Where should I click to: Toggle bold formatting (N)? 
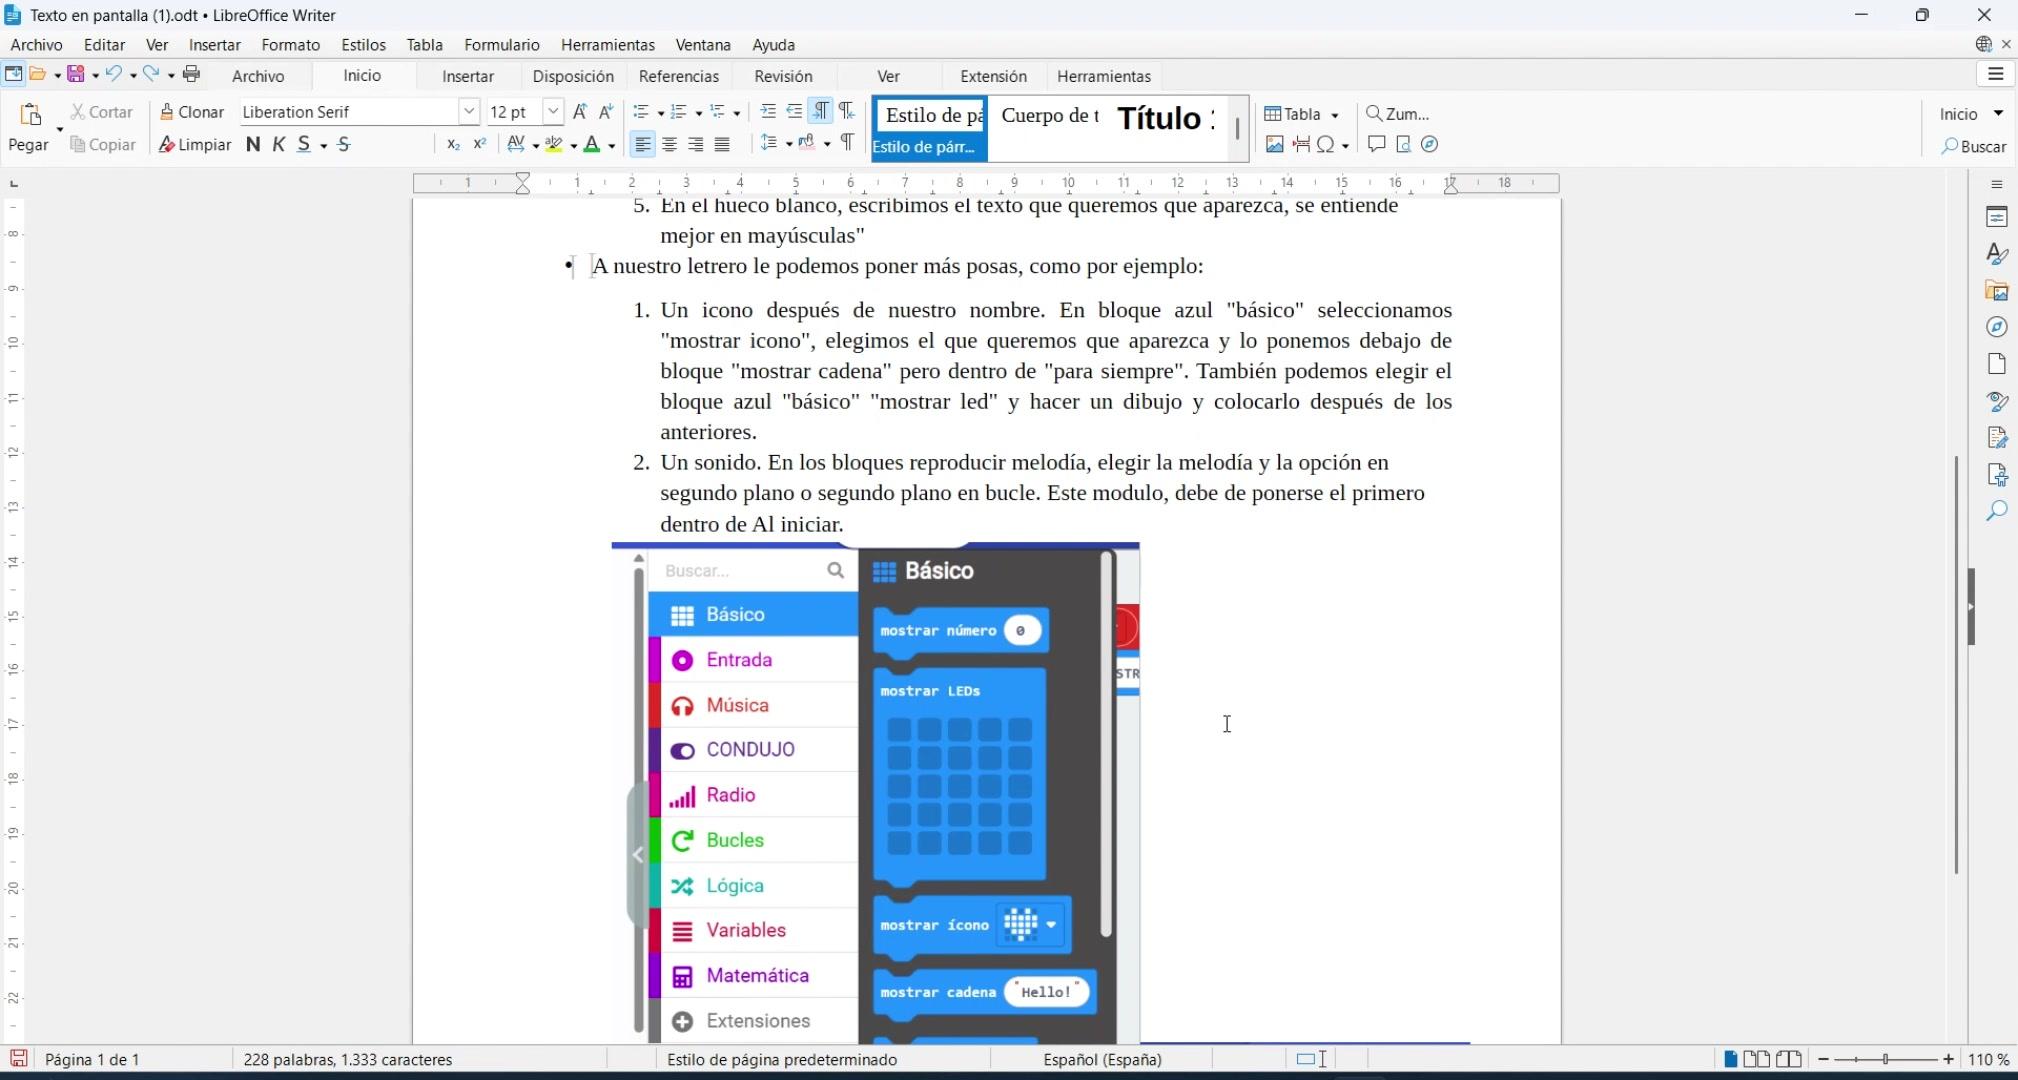pos(253,145)
